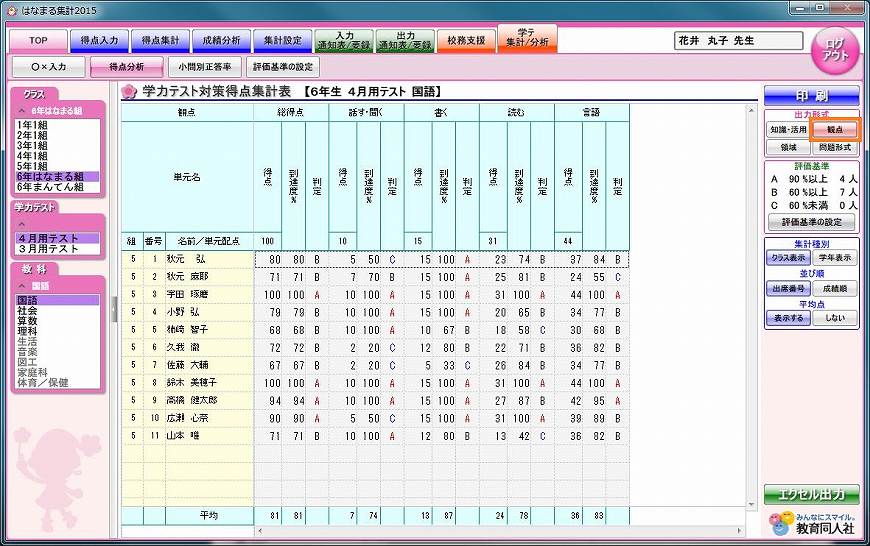This screenshot has height=546, width=870.
Task: Set output format to 領域
Action: click(x=788, y=147)
